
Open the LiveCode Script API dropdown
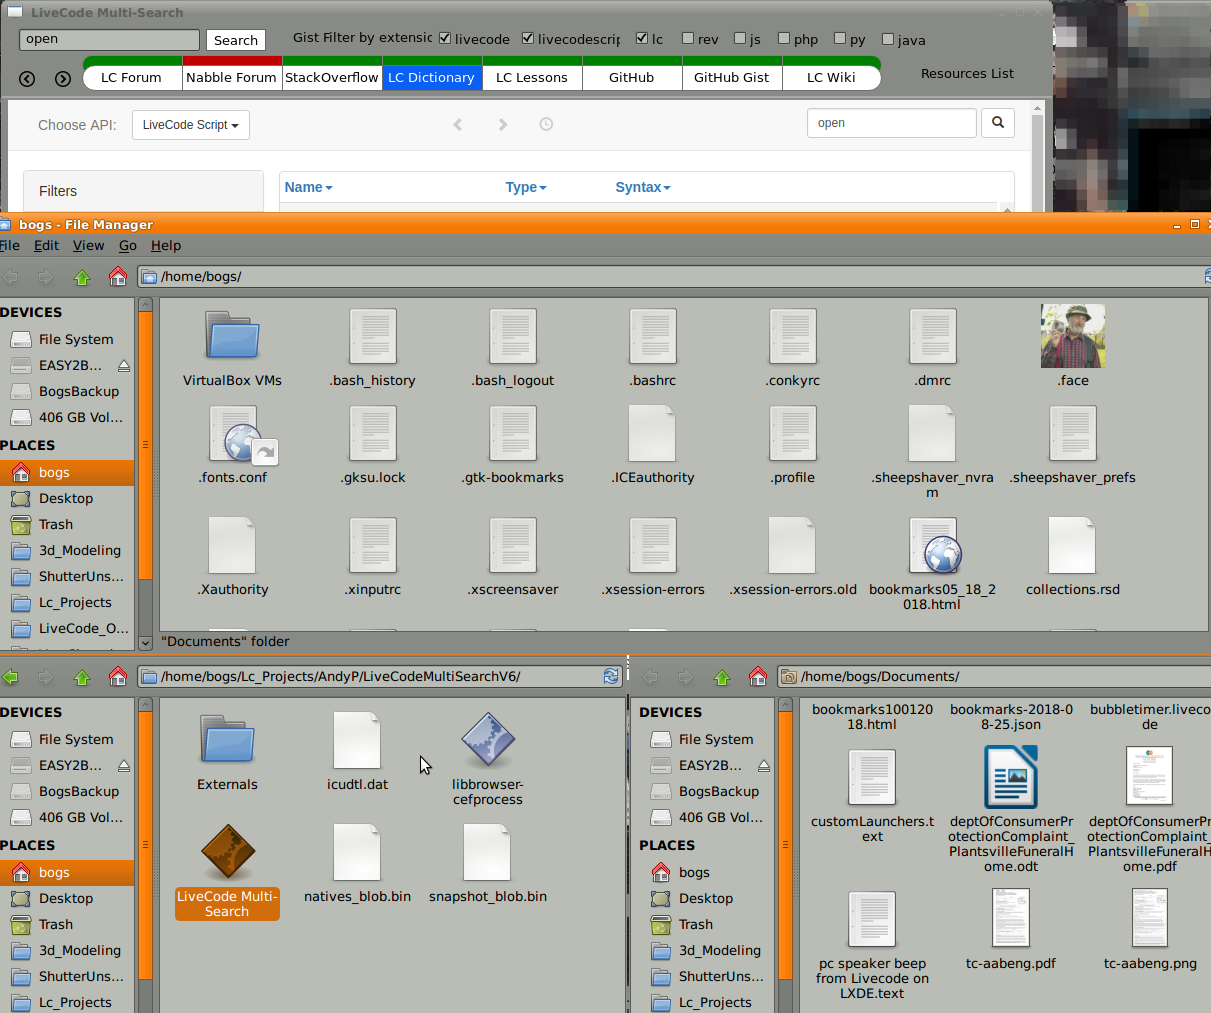pos(190,125)
